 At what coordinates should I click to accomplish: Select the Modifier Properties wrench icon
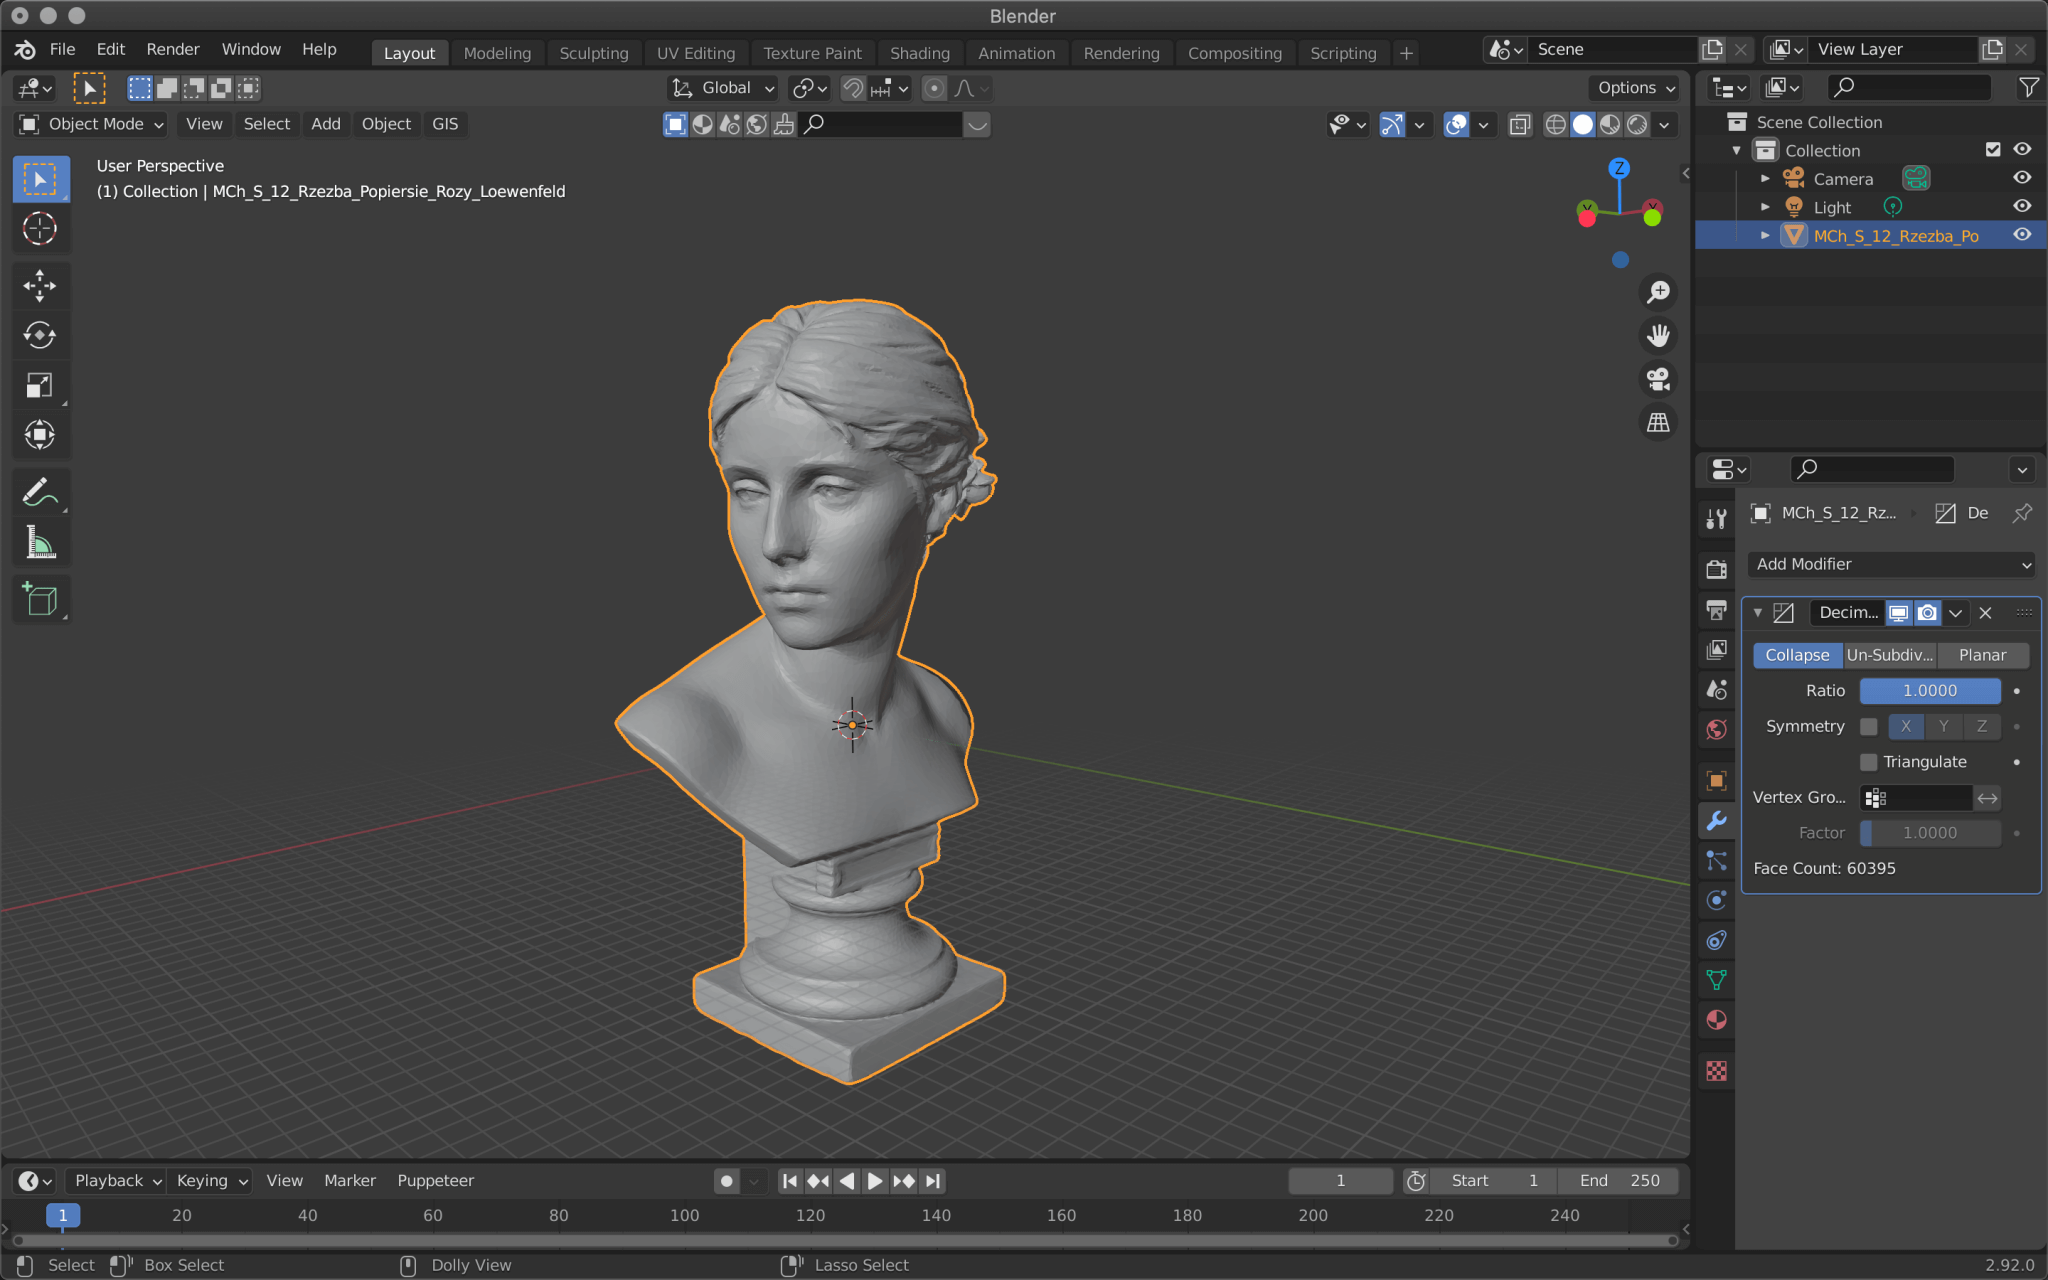pyautogui.click(x=1716, y=821)
